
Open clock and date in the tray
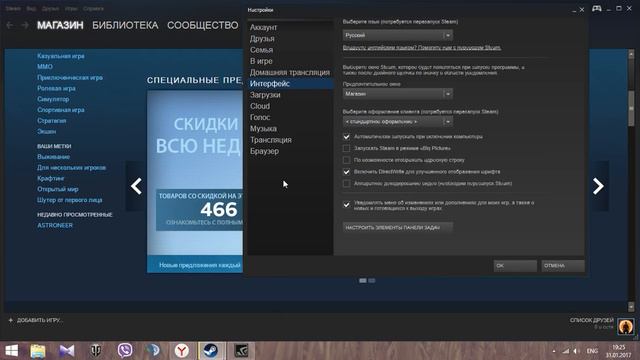click(x=619, y=351)
